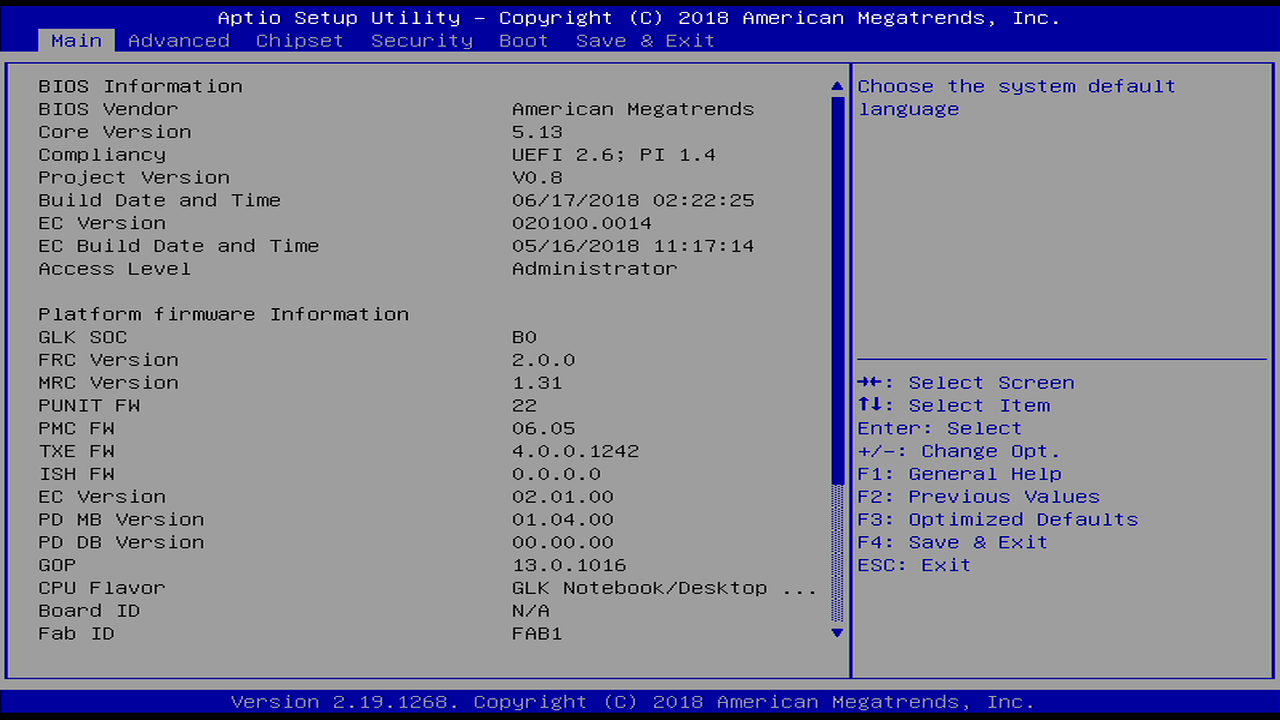This screenshot has height=720, width=1280.
Task: Click the GLK Notebook/Desktop value
Action: (665, 588)
